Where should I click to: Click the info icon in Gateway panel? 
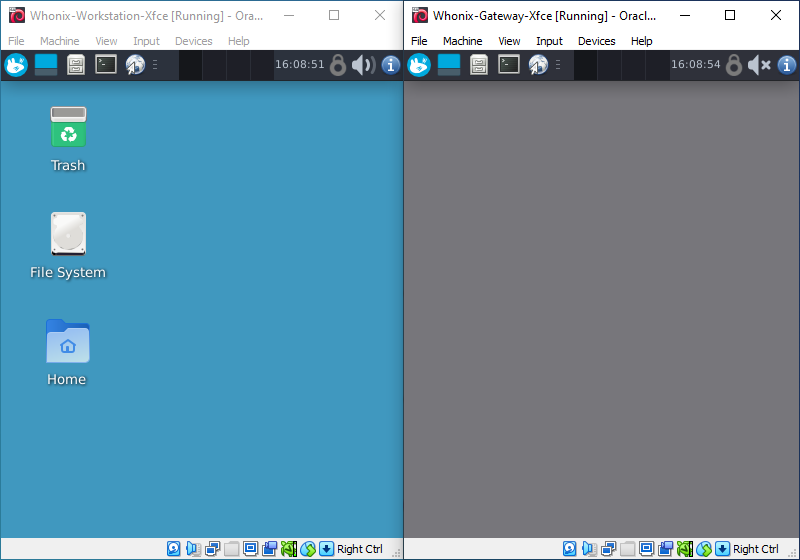787,65
